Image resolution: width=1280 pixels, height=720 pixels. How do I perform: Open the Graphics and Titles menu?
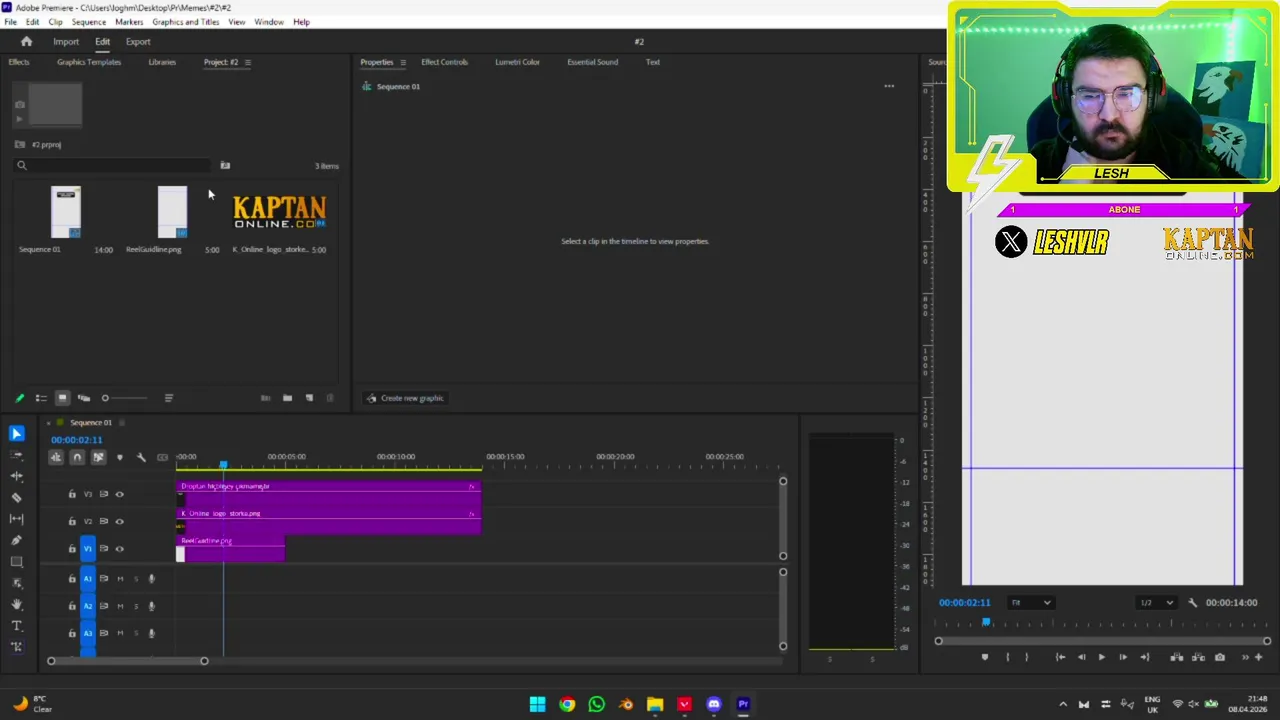186,22
